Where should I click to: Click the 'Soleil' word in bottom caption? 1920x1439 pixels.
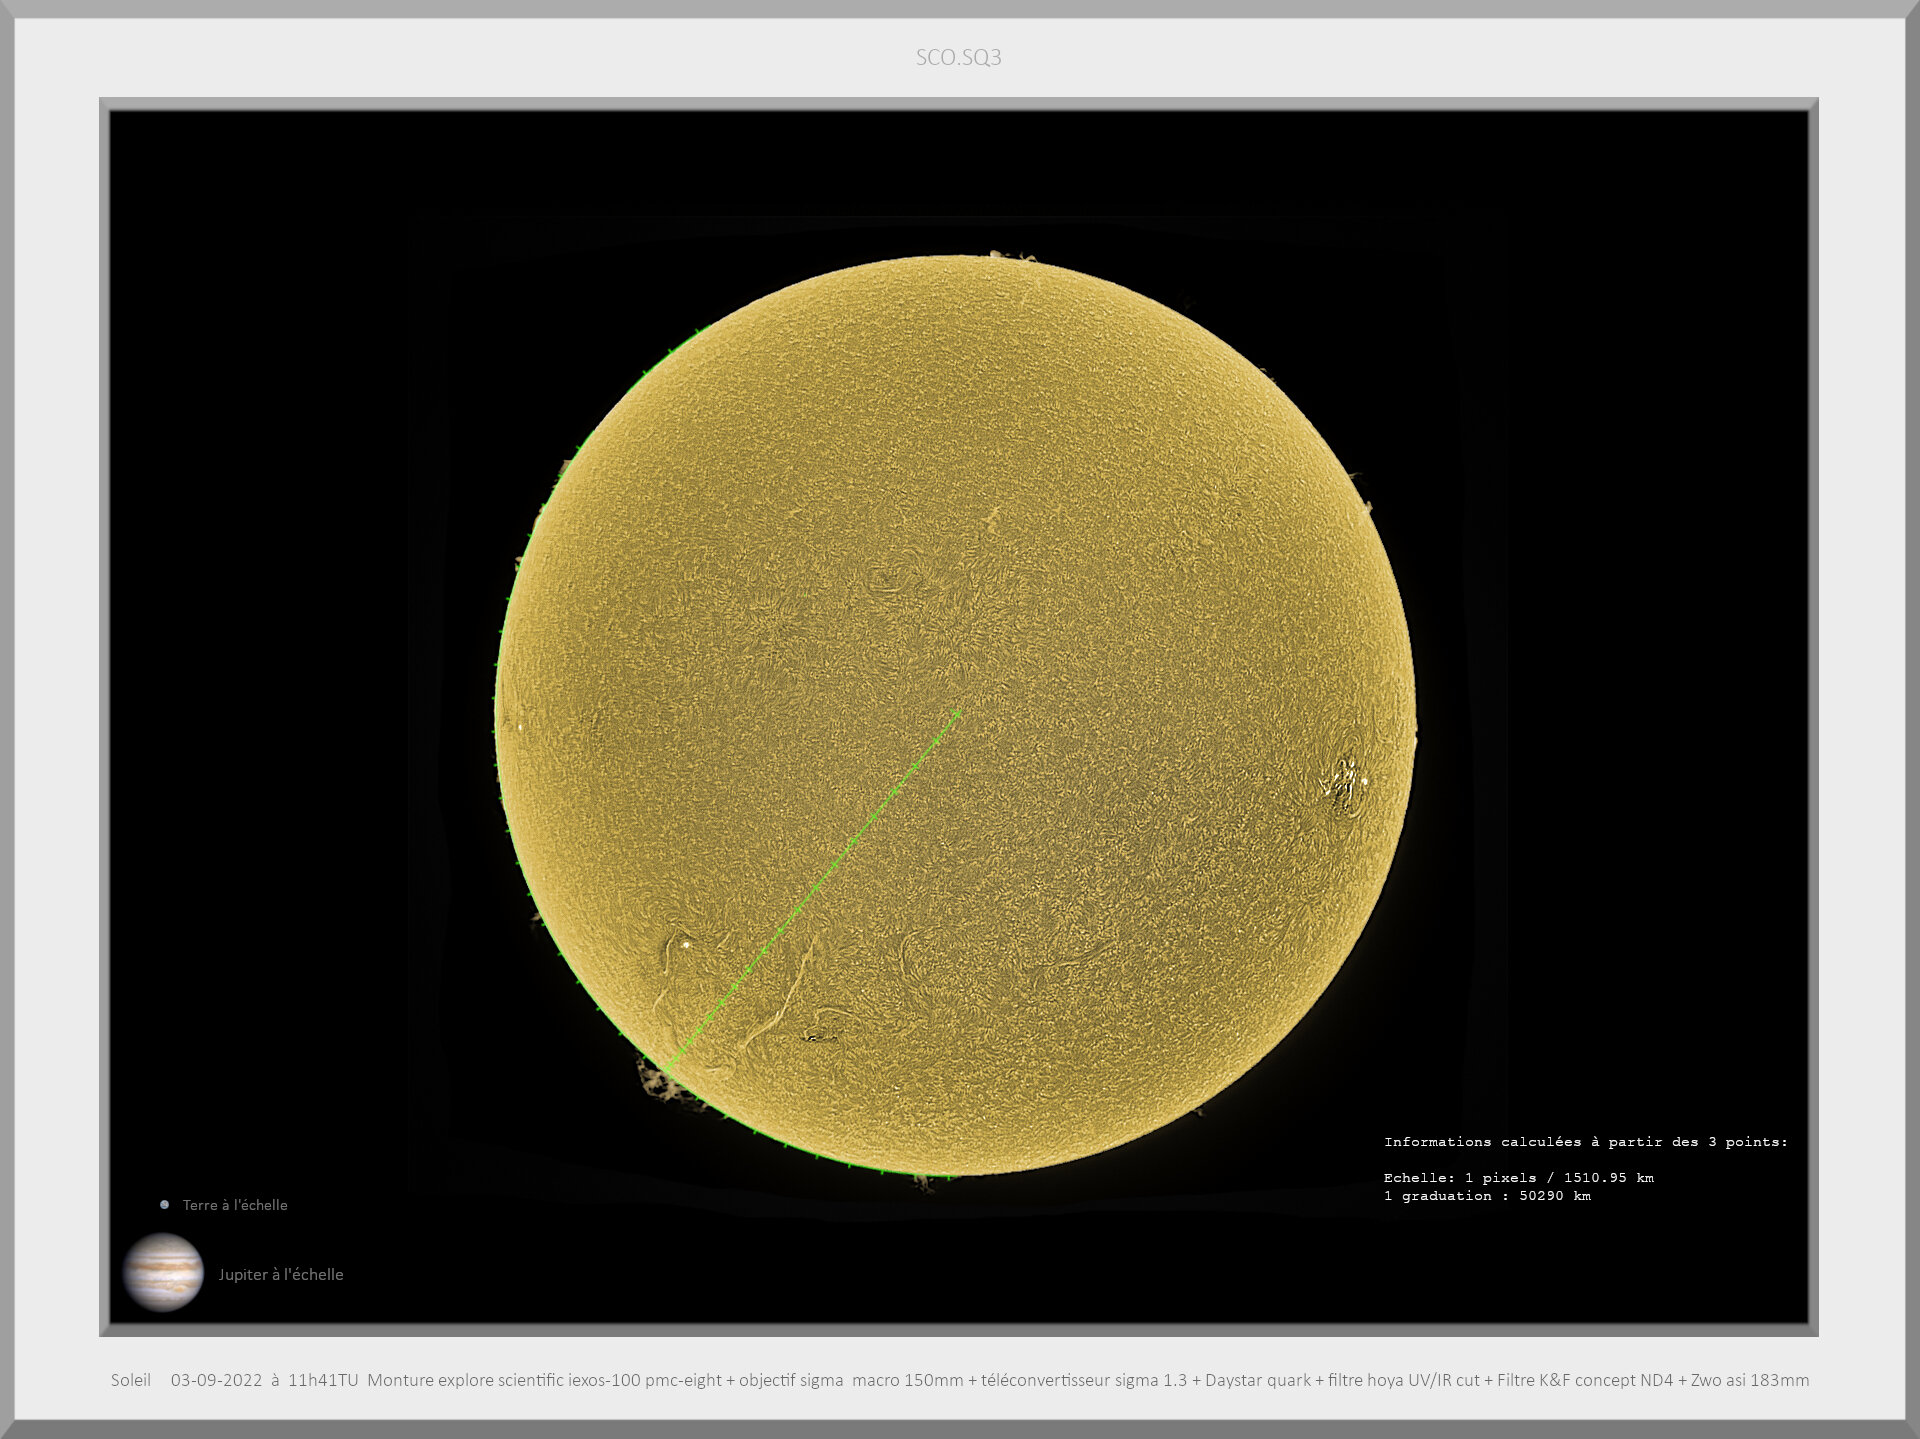point(130,1380)
